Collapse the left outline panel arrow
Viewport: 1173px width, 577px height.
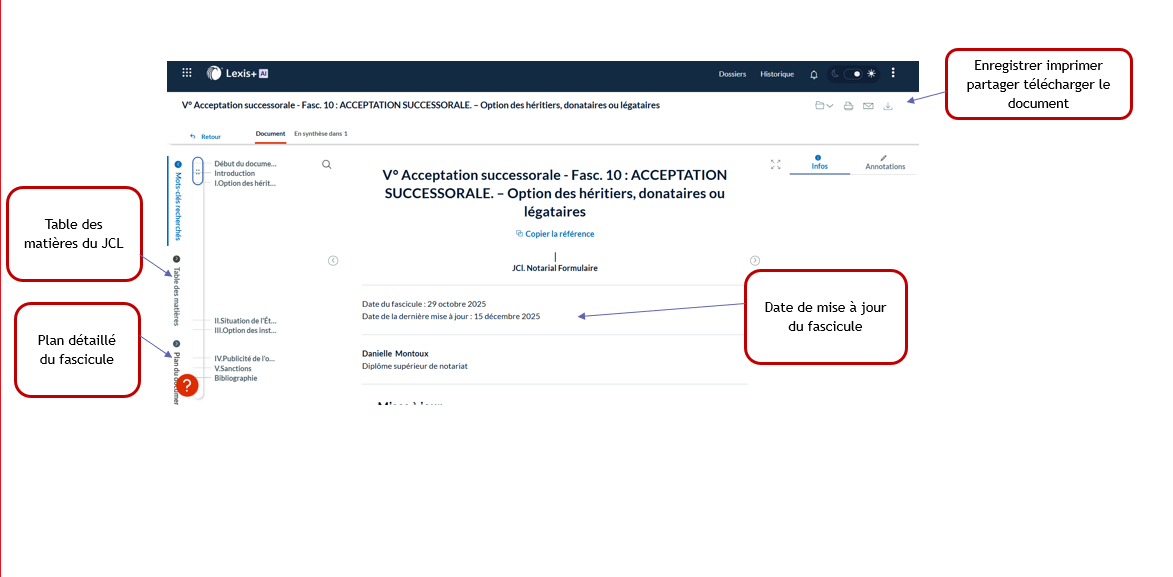coord(333,261)
